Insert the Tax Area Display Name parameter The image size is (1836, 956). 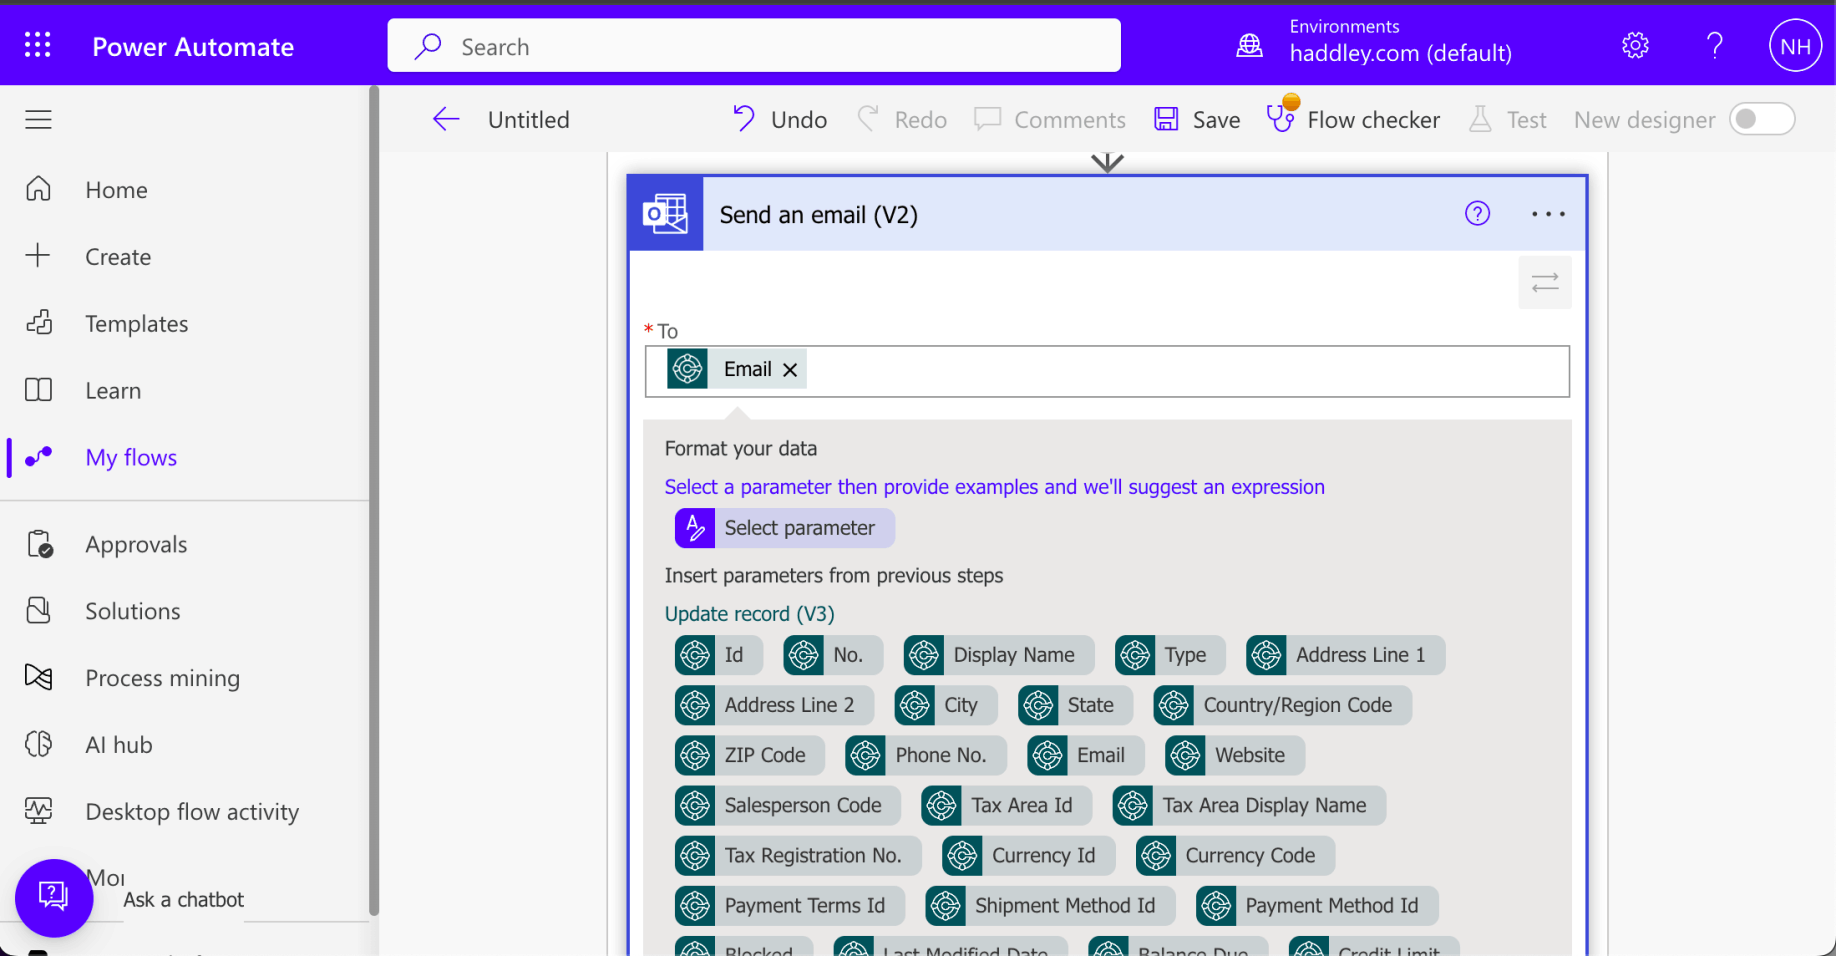(1250, 805)
